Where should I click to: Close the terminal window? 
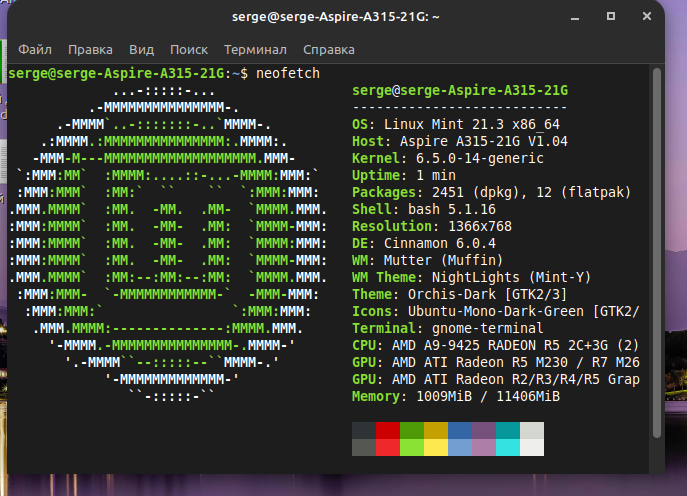tap(647, 16)
